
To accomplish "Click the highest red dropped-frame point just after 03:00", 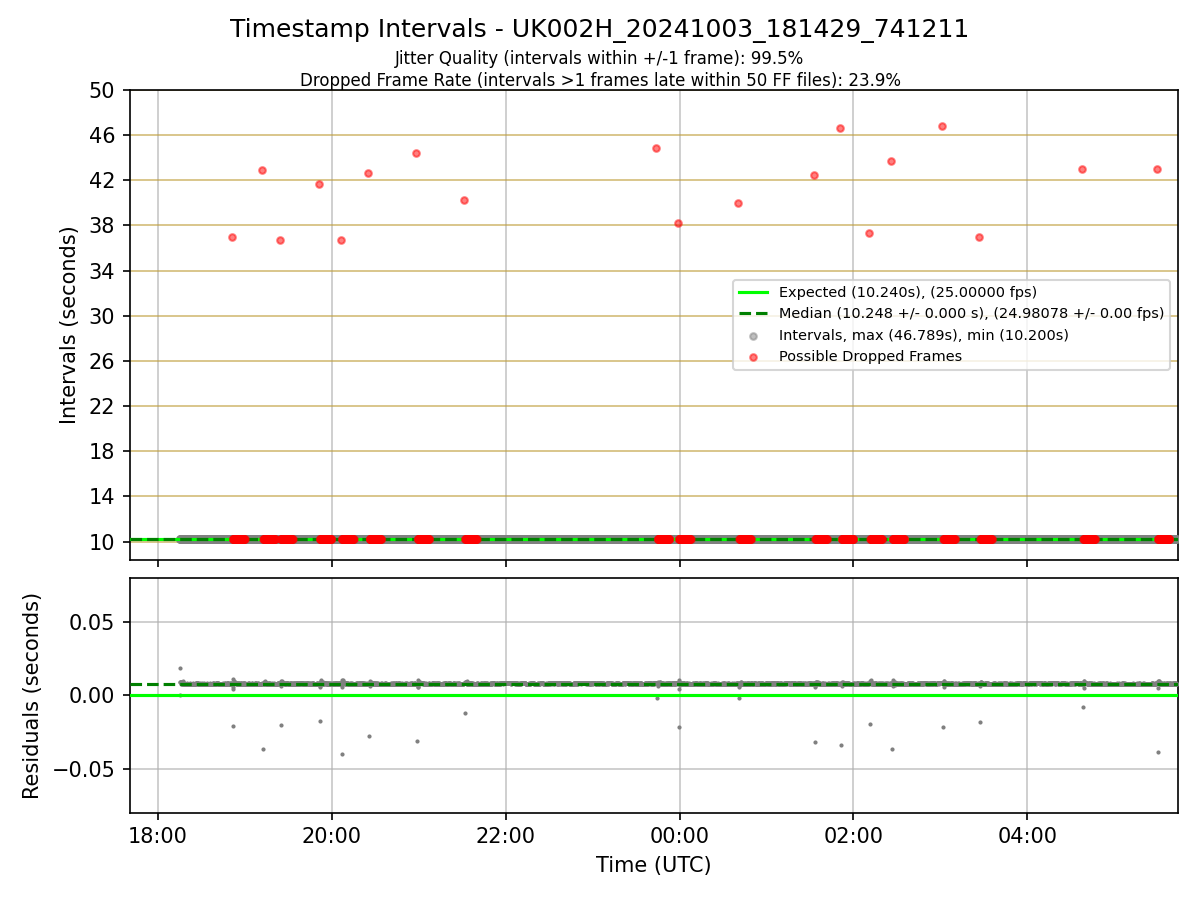I will pos(942,126).
